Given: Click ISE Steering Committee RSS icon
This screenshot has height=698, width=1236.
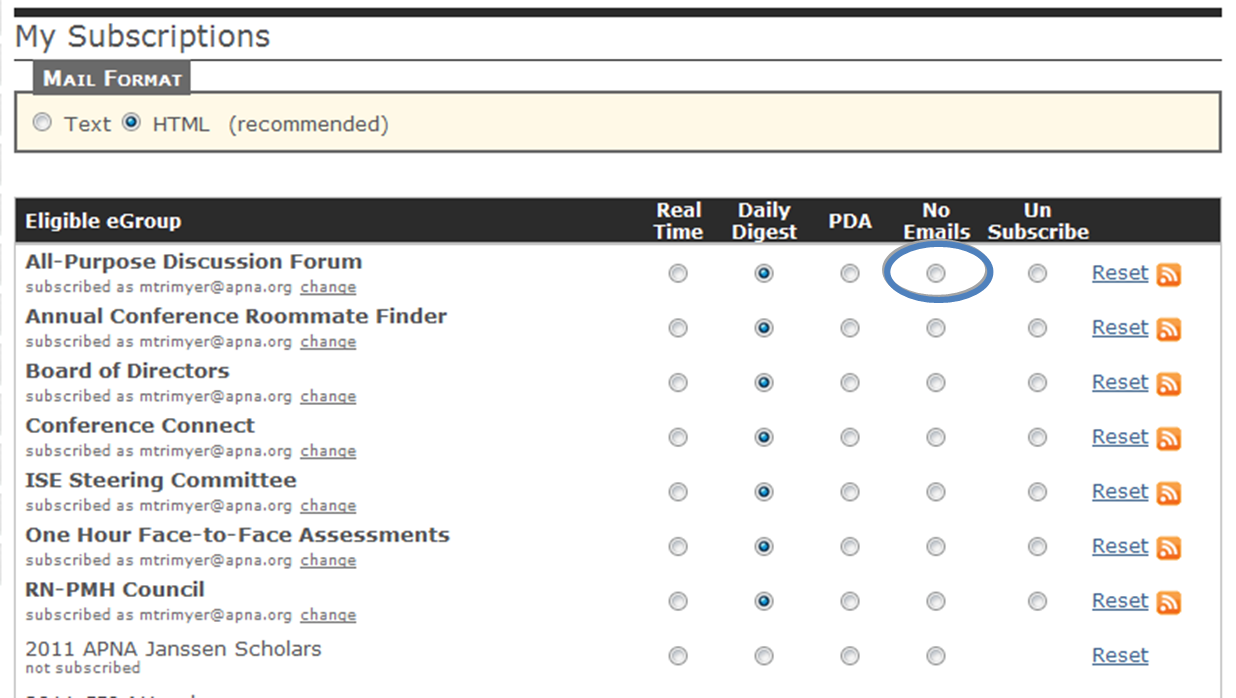Looking at the screenshot, I should click(x=1169, y=492).
